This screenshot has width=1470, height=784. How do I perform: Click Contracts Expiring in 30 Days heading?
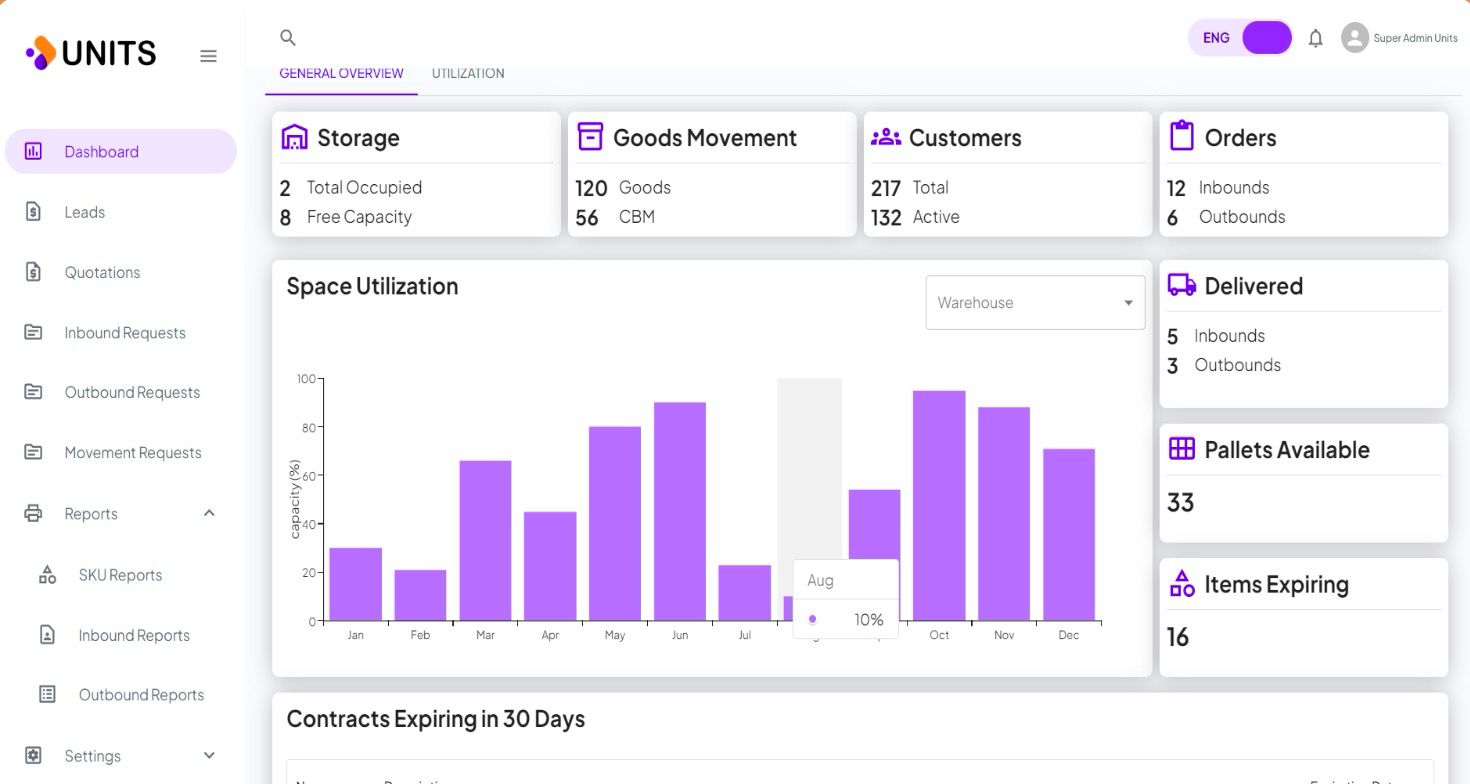click(x=436, y=719)
